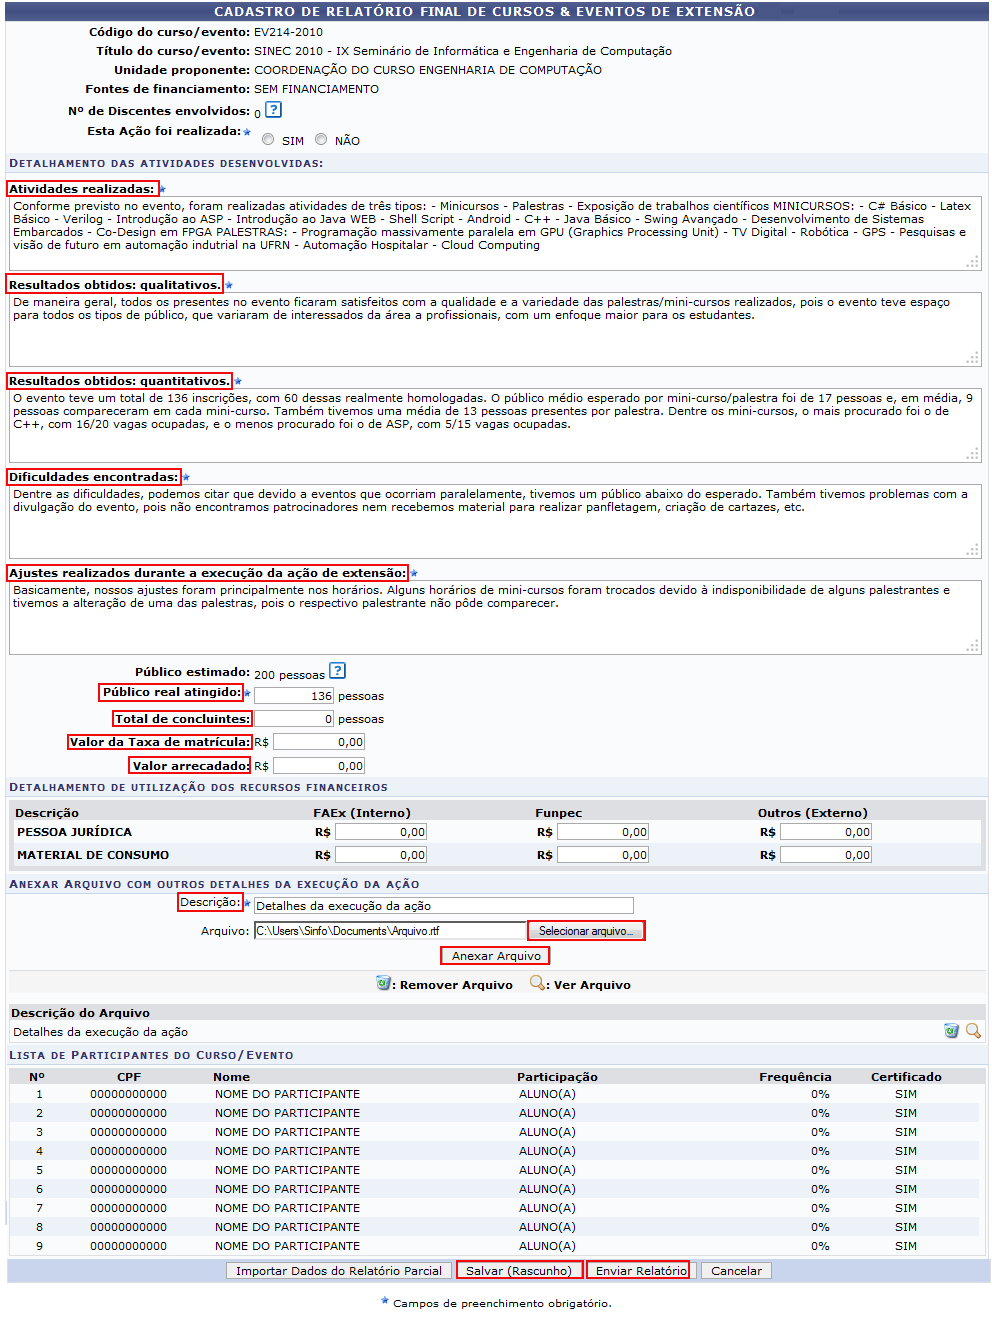Select NÃO for Esta Ação foi realizada
The width and height of the screenshot is (992, 1320).
click(321, 140)
